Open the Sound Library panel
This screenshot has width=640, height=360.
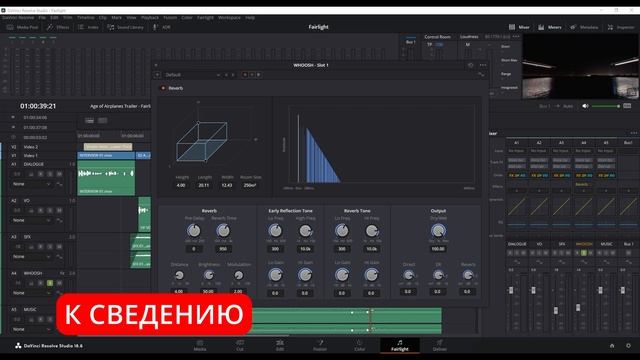pyautogui.click(x=125, y=27)
